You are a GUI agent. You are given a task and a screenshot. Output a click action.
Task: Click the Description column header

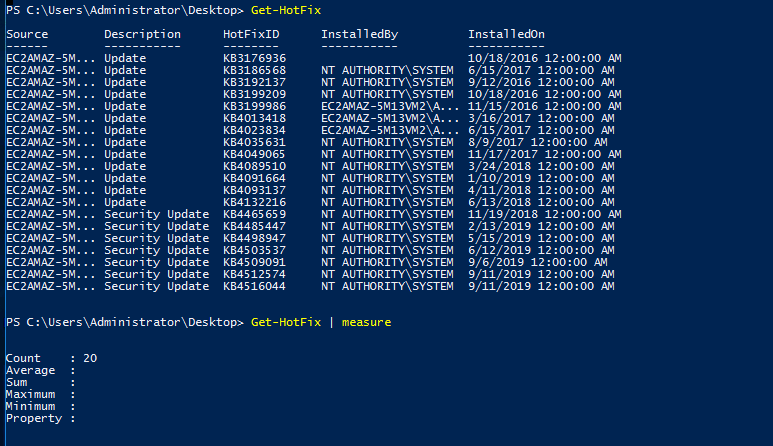coord(142,34)
